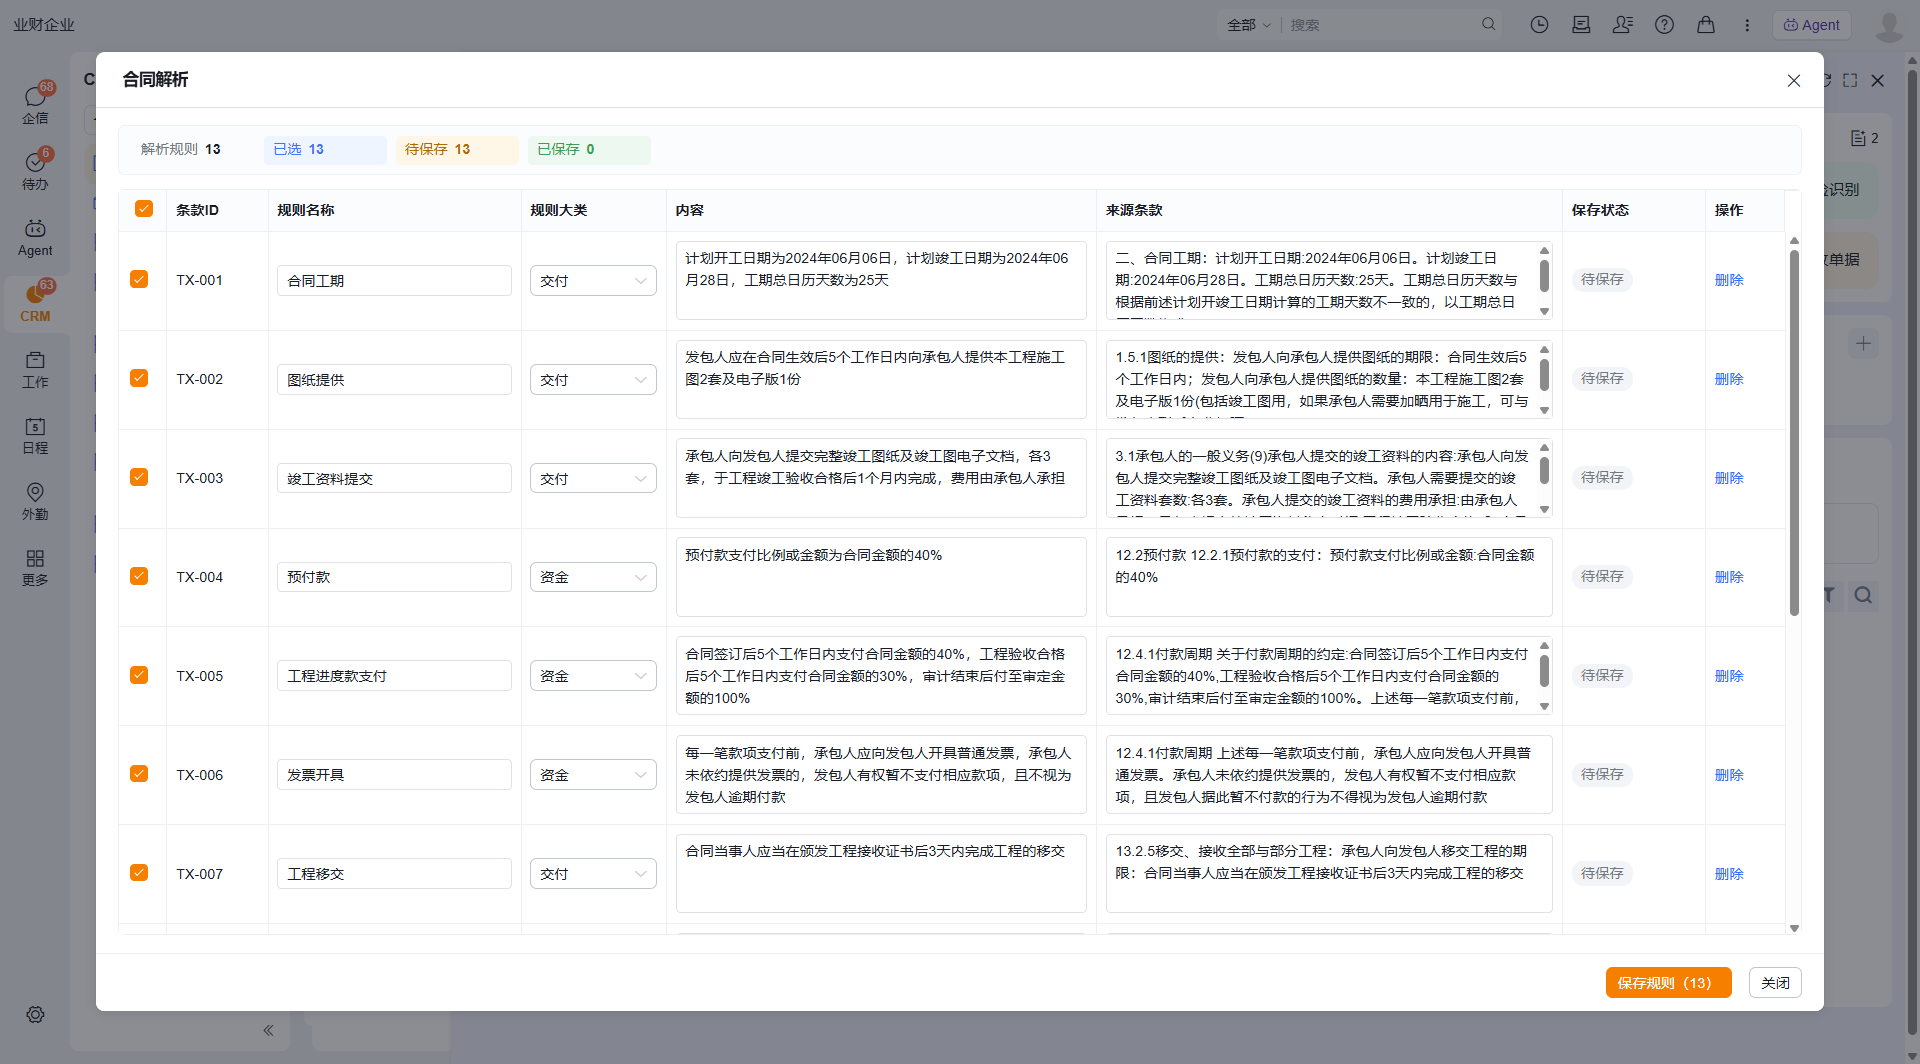The width and height of the screenshot is (1920, 1064).
Task: Open the 外勤 location icon in sidebar
Action: pyautogui.click(x=35, y=501)
